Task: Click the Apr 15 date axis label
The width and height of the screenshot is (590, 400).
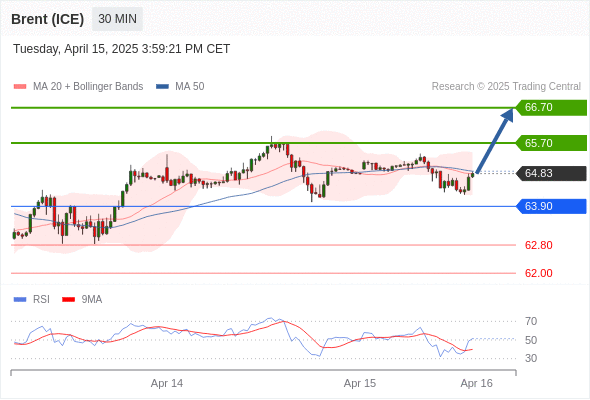Action: (x=360, y=383)
